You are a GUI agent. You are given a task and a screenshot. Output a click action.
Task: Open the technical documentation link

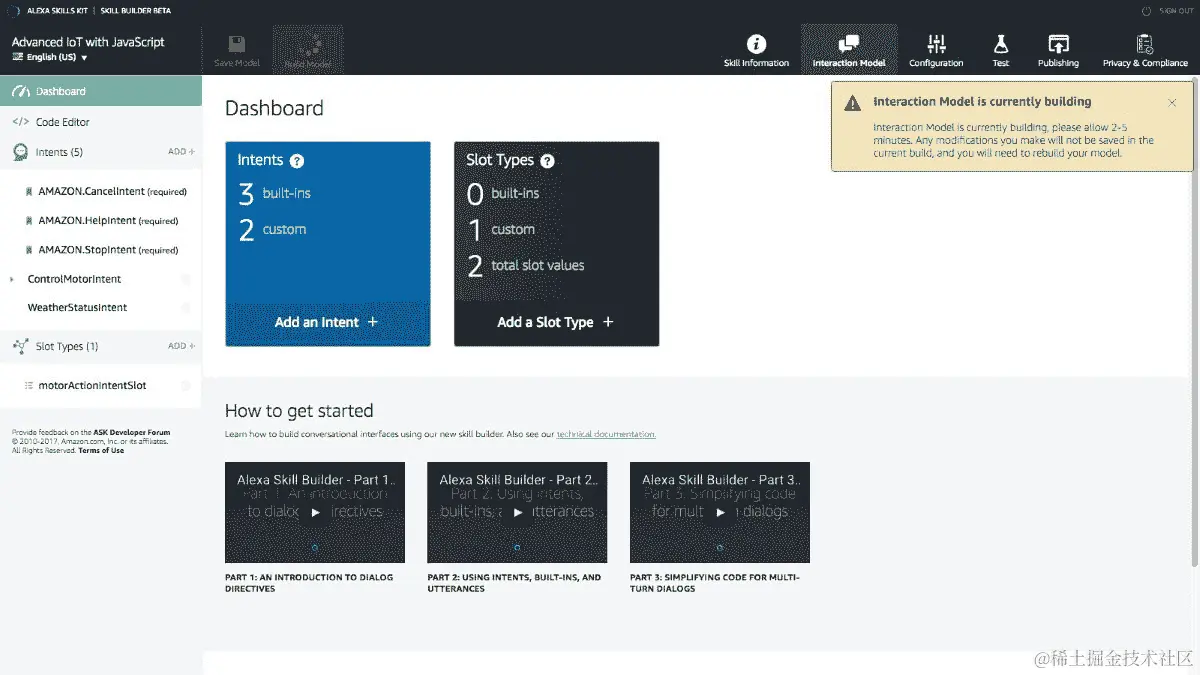tap(606, 434)
